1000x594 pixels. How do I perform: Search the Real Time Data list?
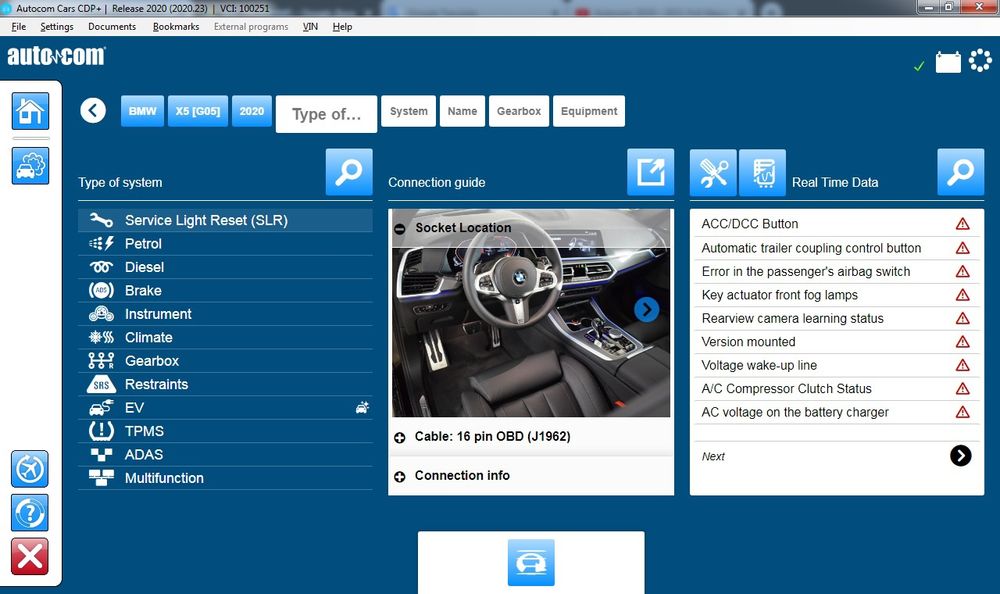960,172
